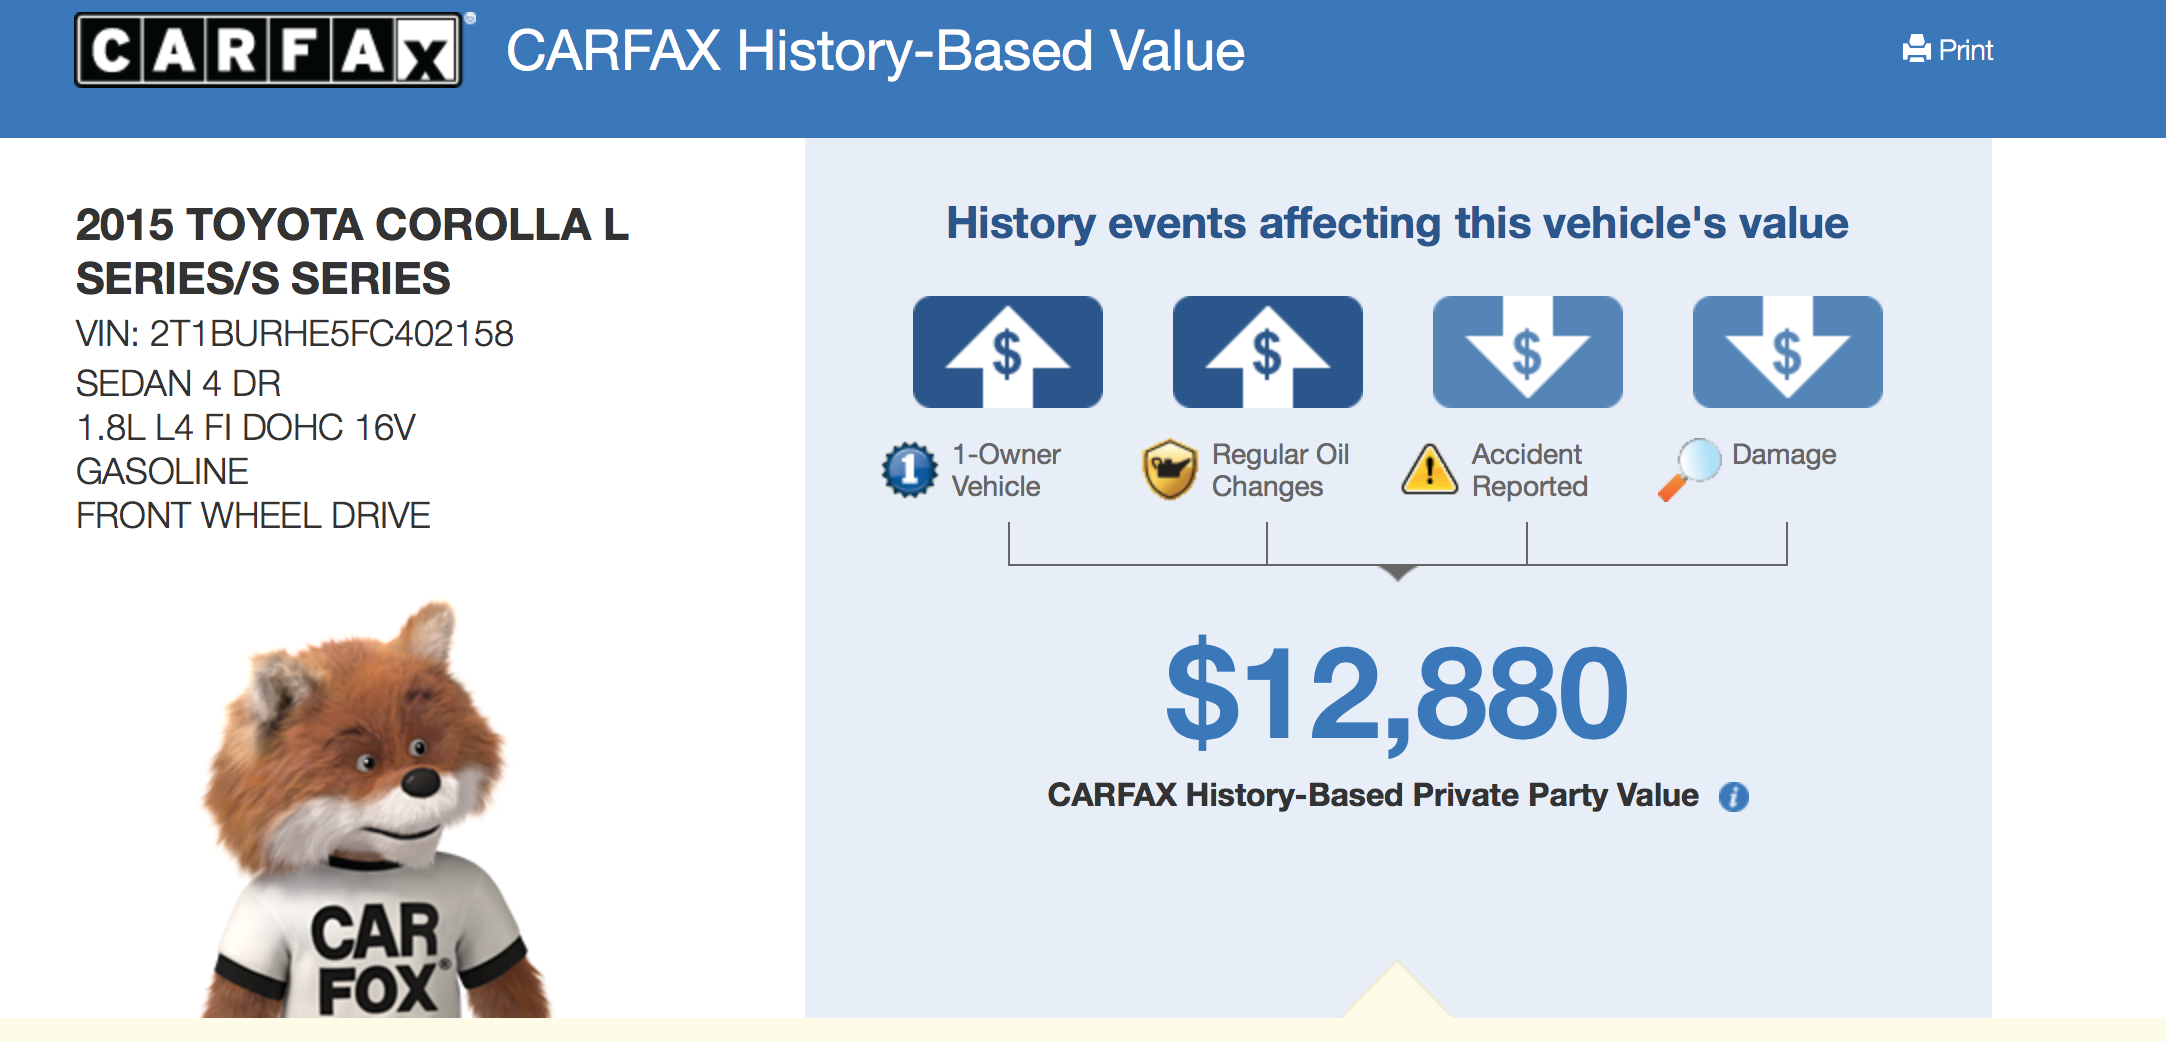
Task: Click the Accident Reported label
Action: coord(1529,470)
